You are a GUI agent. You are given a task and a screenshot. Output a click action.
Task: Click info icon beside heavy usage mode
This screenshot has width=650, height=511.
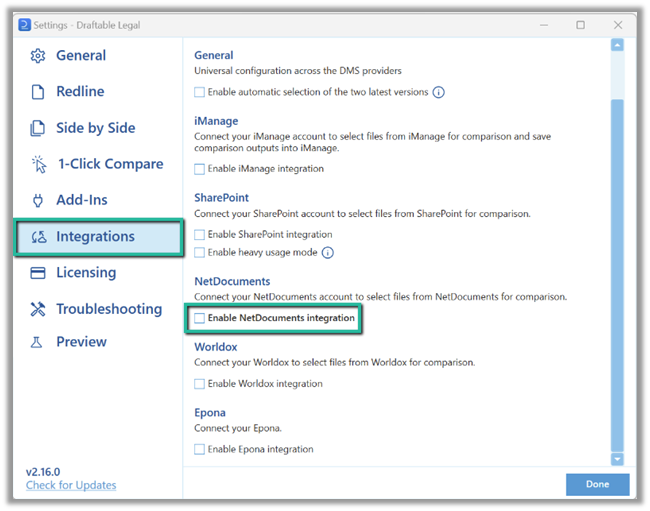coord(327,252)
